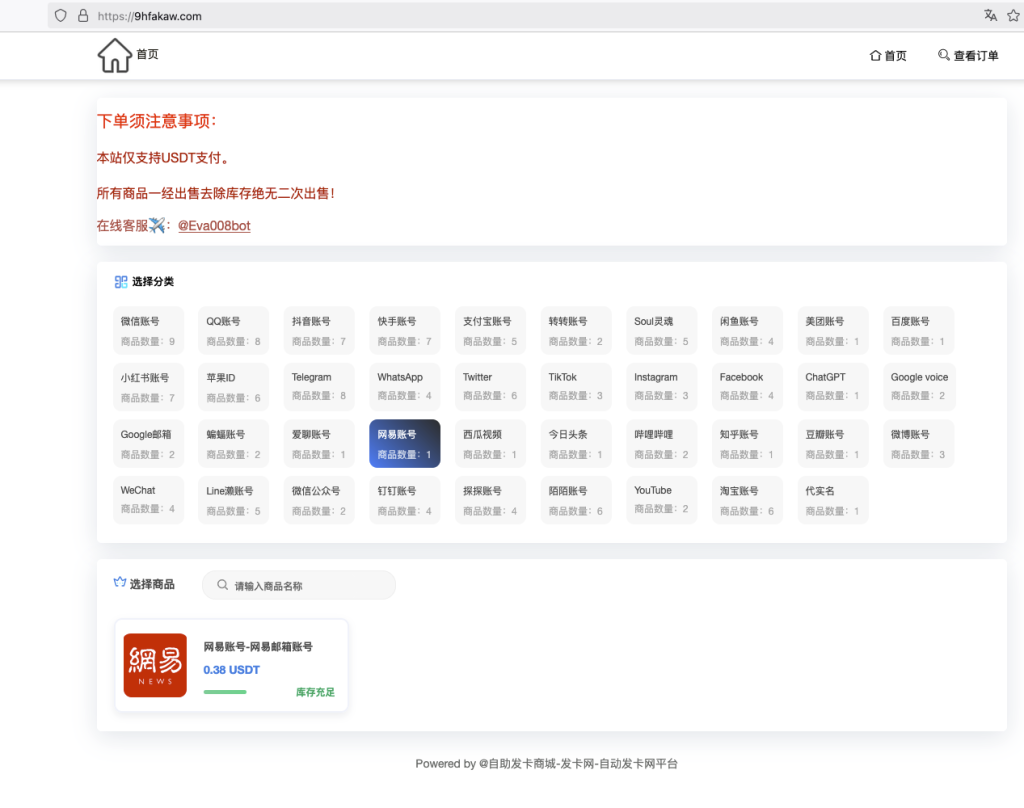Pick the 西瓜视频 category
Viewport: 1024px width, 808px height.
pos(490,444)
